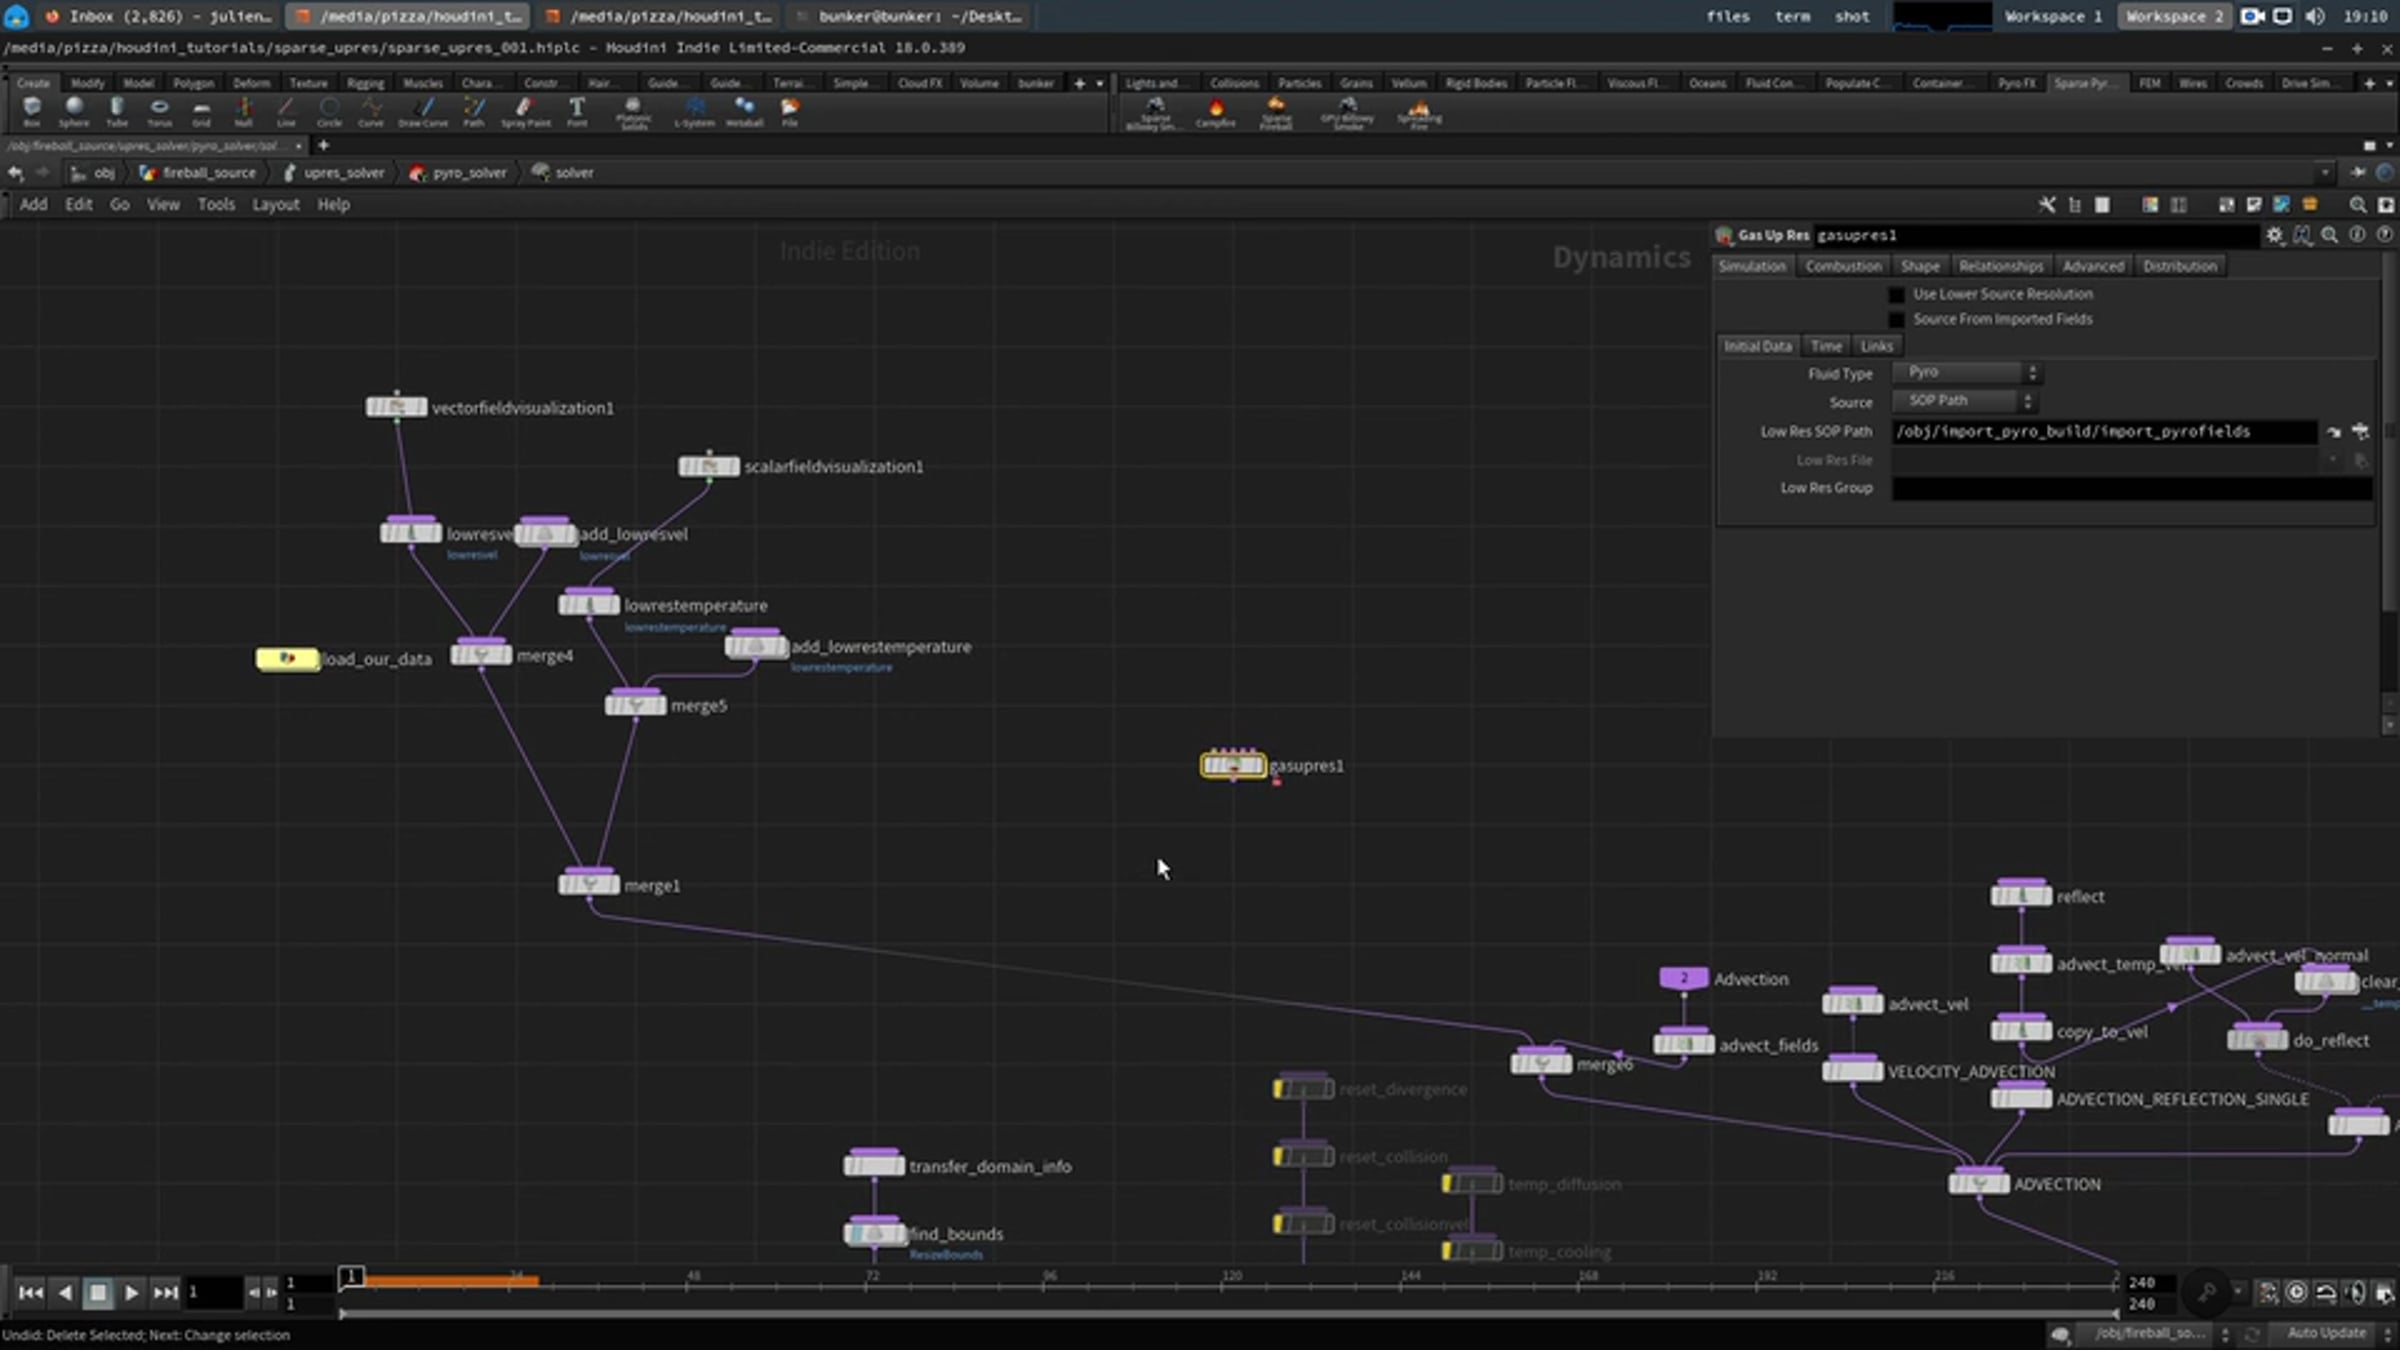Open the Layout menu
Image resolution: width=2400 pixels, height=1350 pixels.
tap(276, 204)
